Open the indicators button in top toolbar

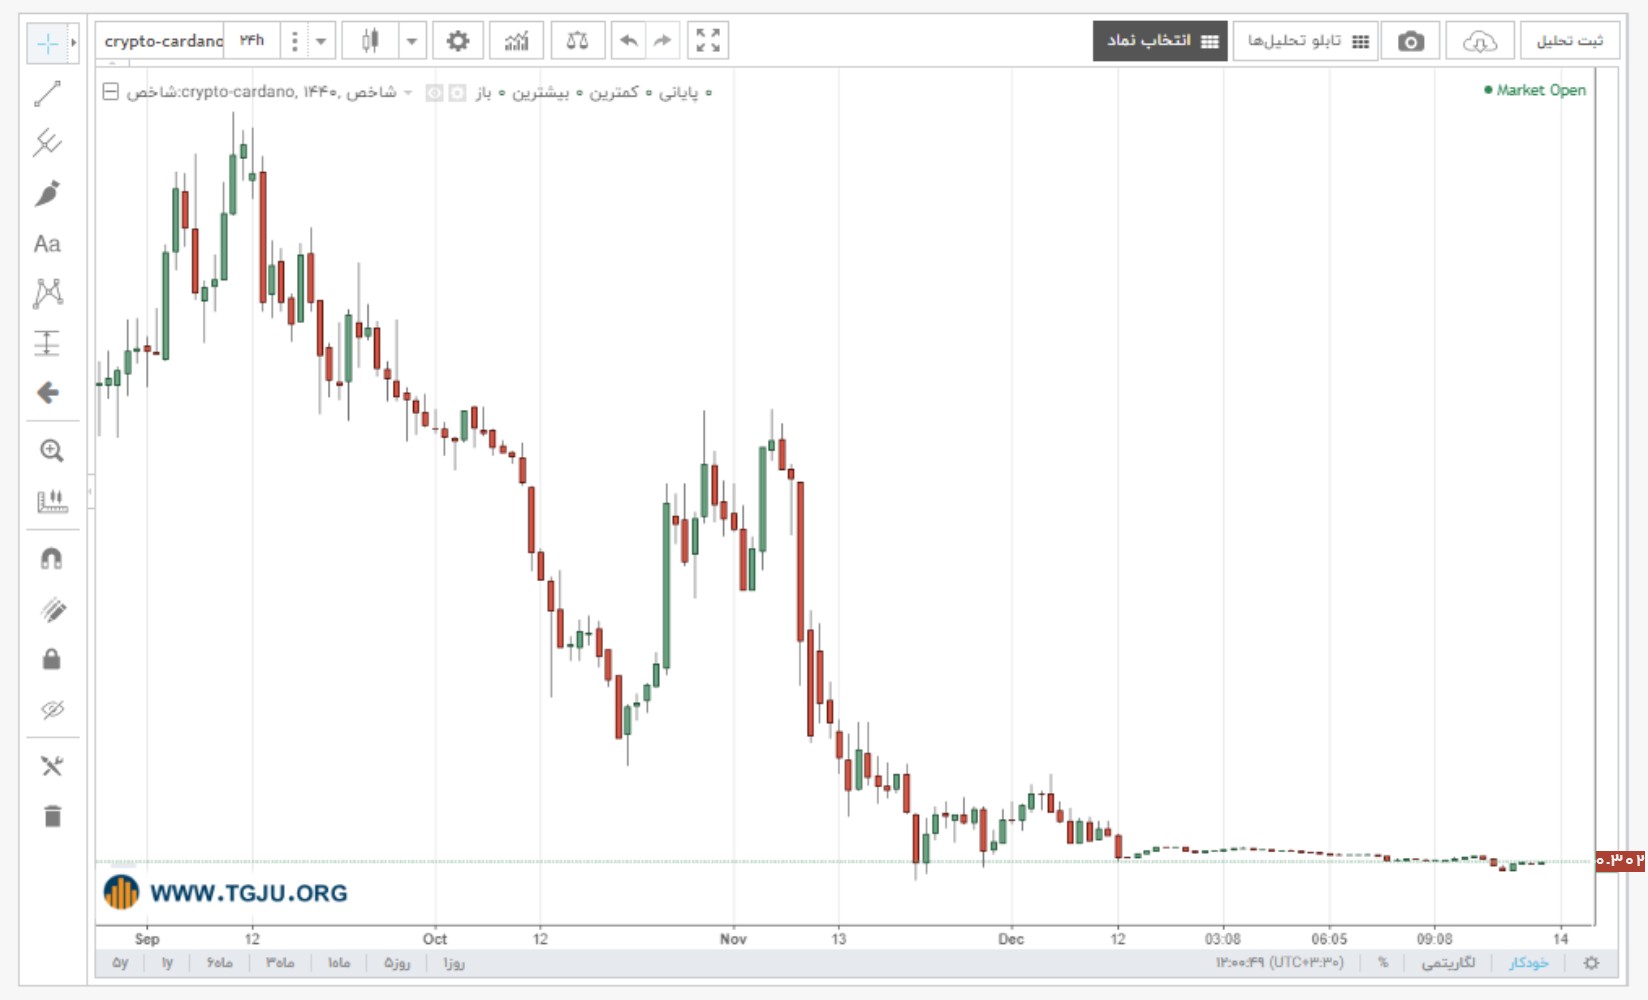coord(516,41)
